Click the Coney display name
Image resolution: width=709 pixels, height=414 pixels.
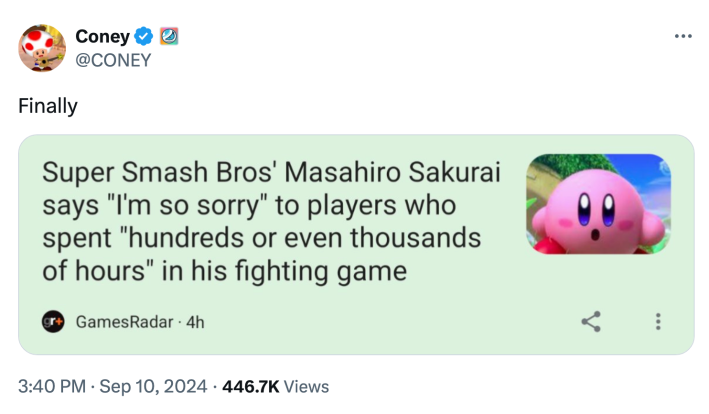point(103,37)
